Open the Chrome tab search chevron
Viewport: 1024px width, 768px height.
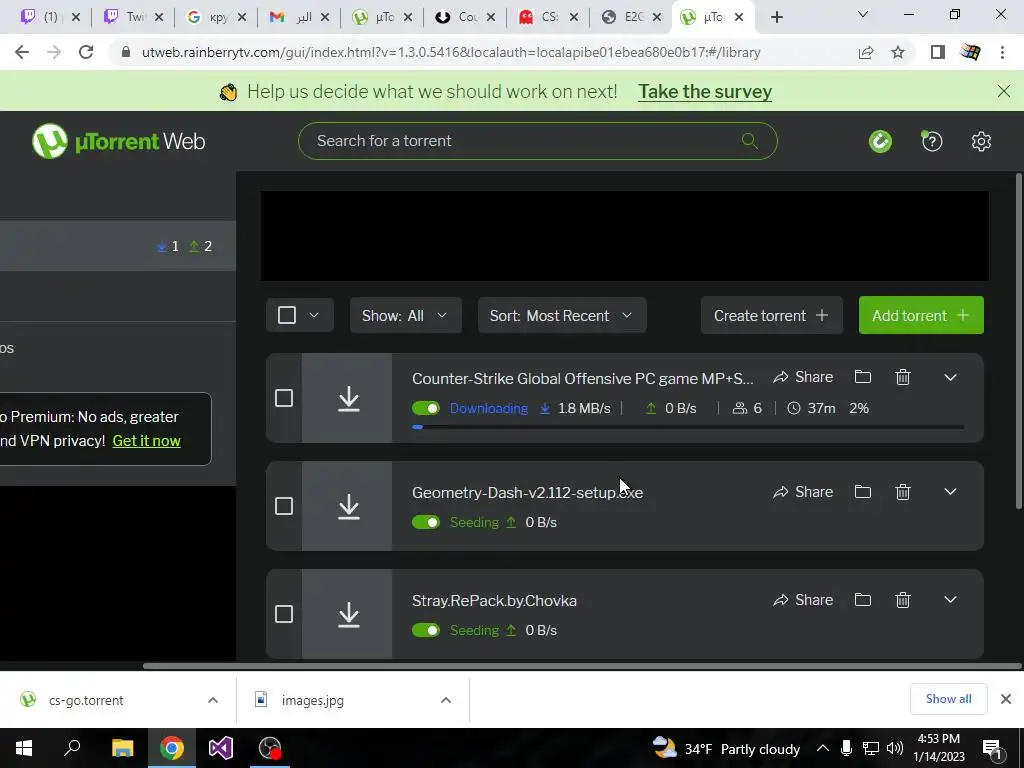pos(863,14)
